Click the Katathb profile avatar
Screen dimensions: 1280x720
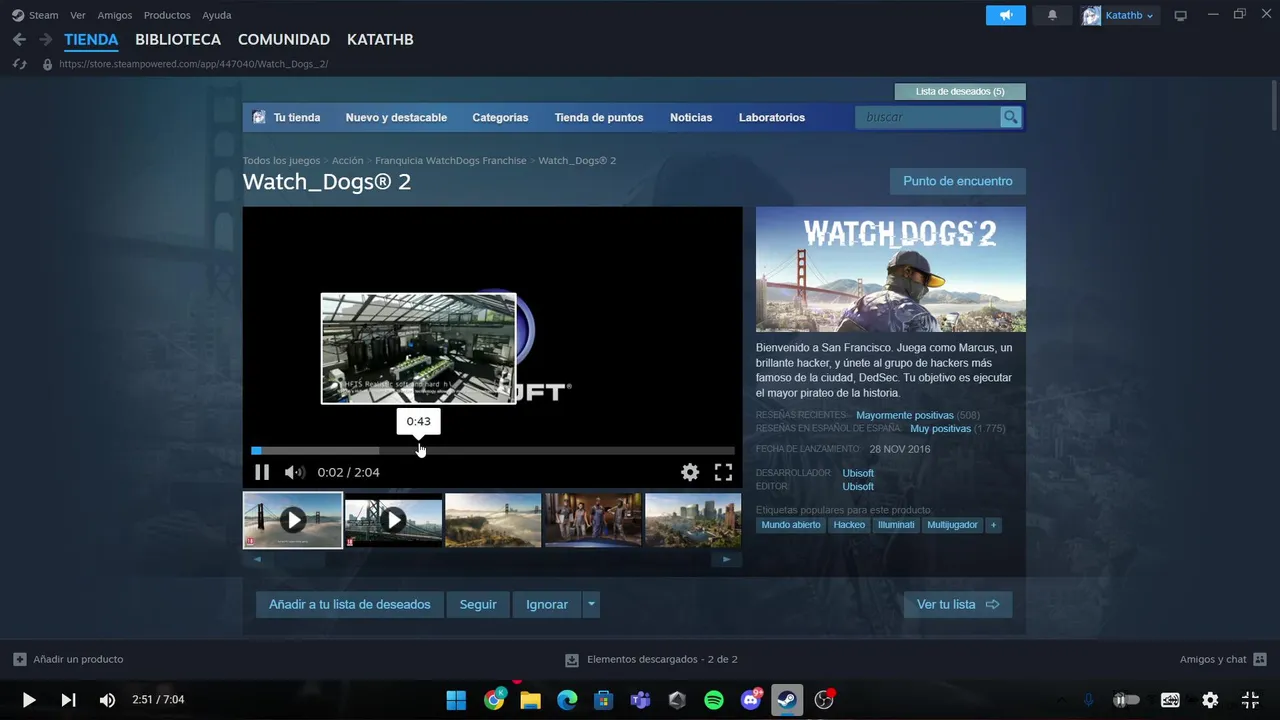tap(1092, 15)
